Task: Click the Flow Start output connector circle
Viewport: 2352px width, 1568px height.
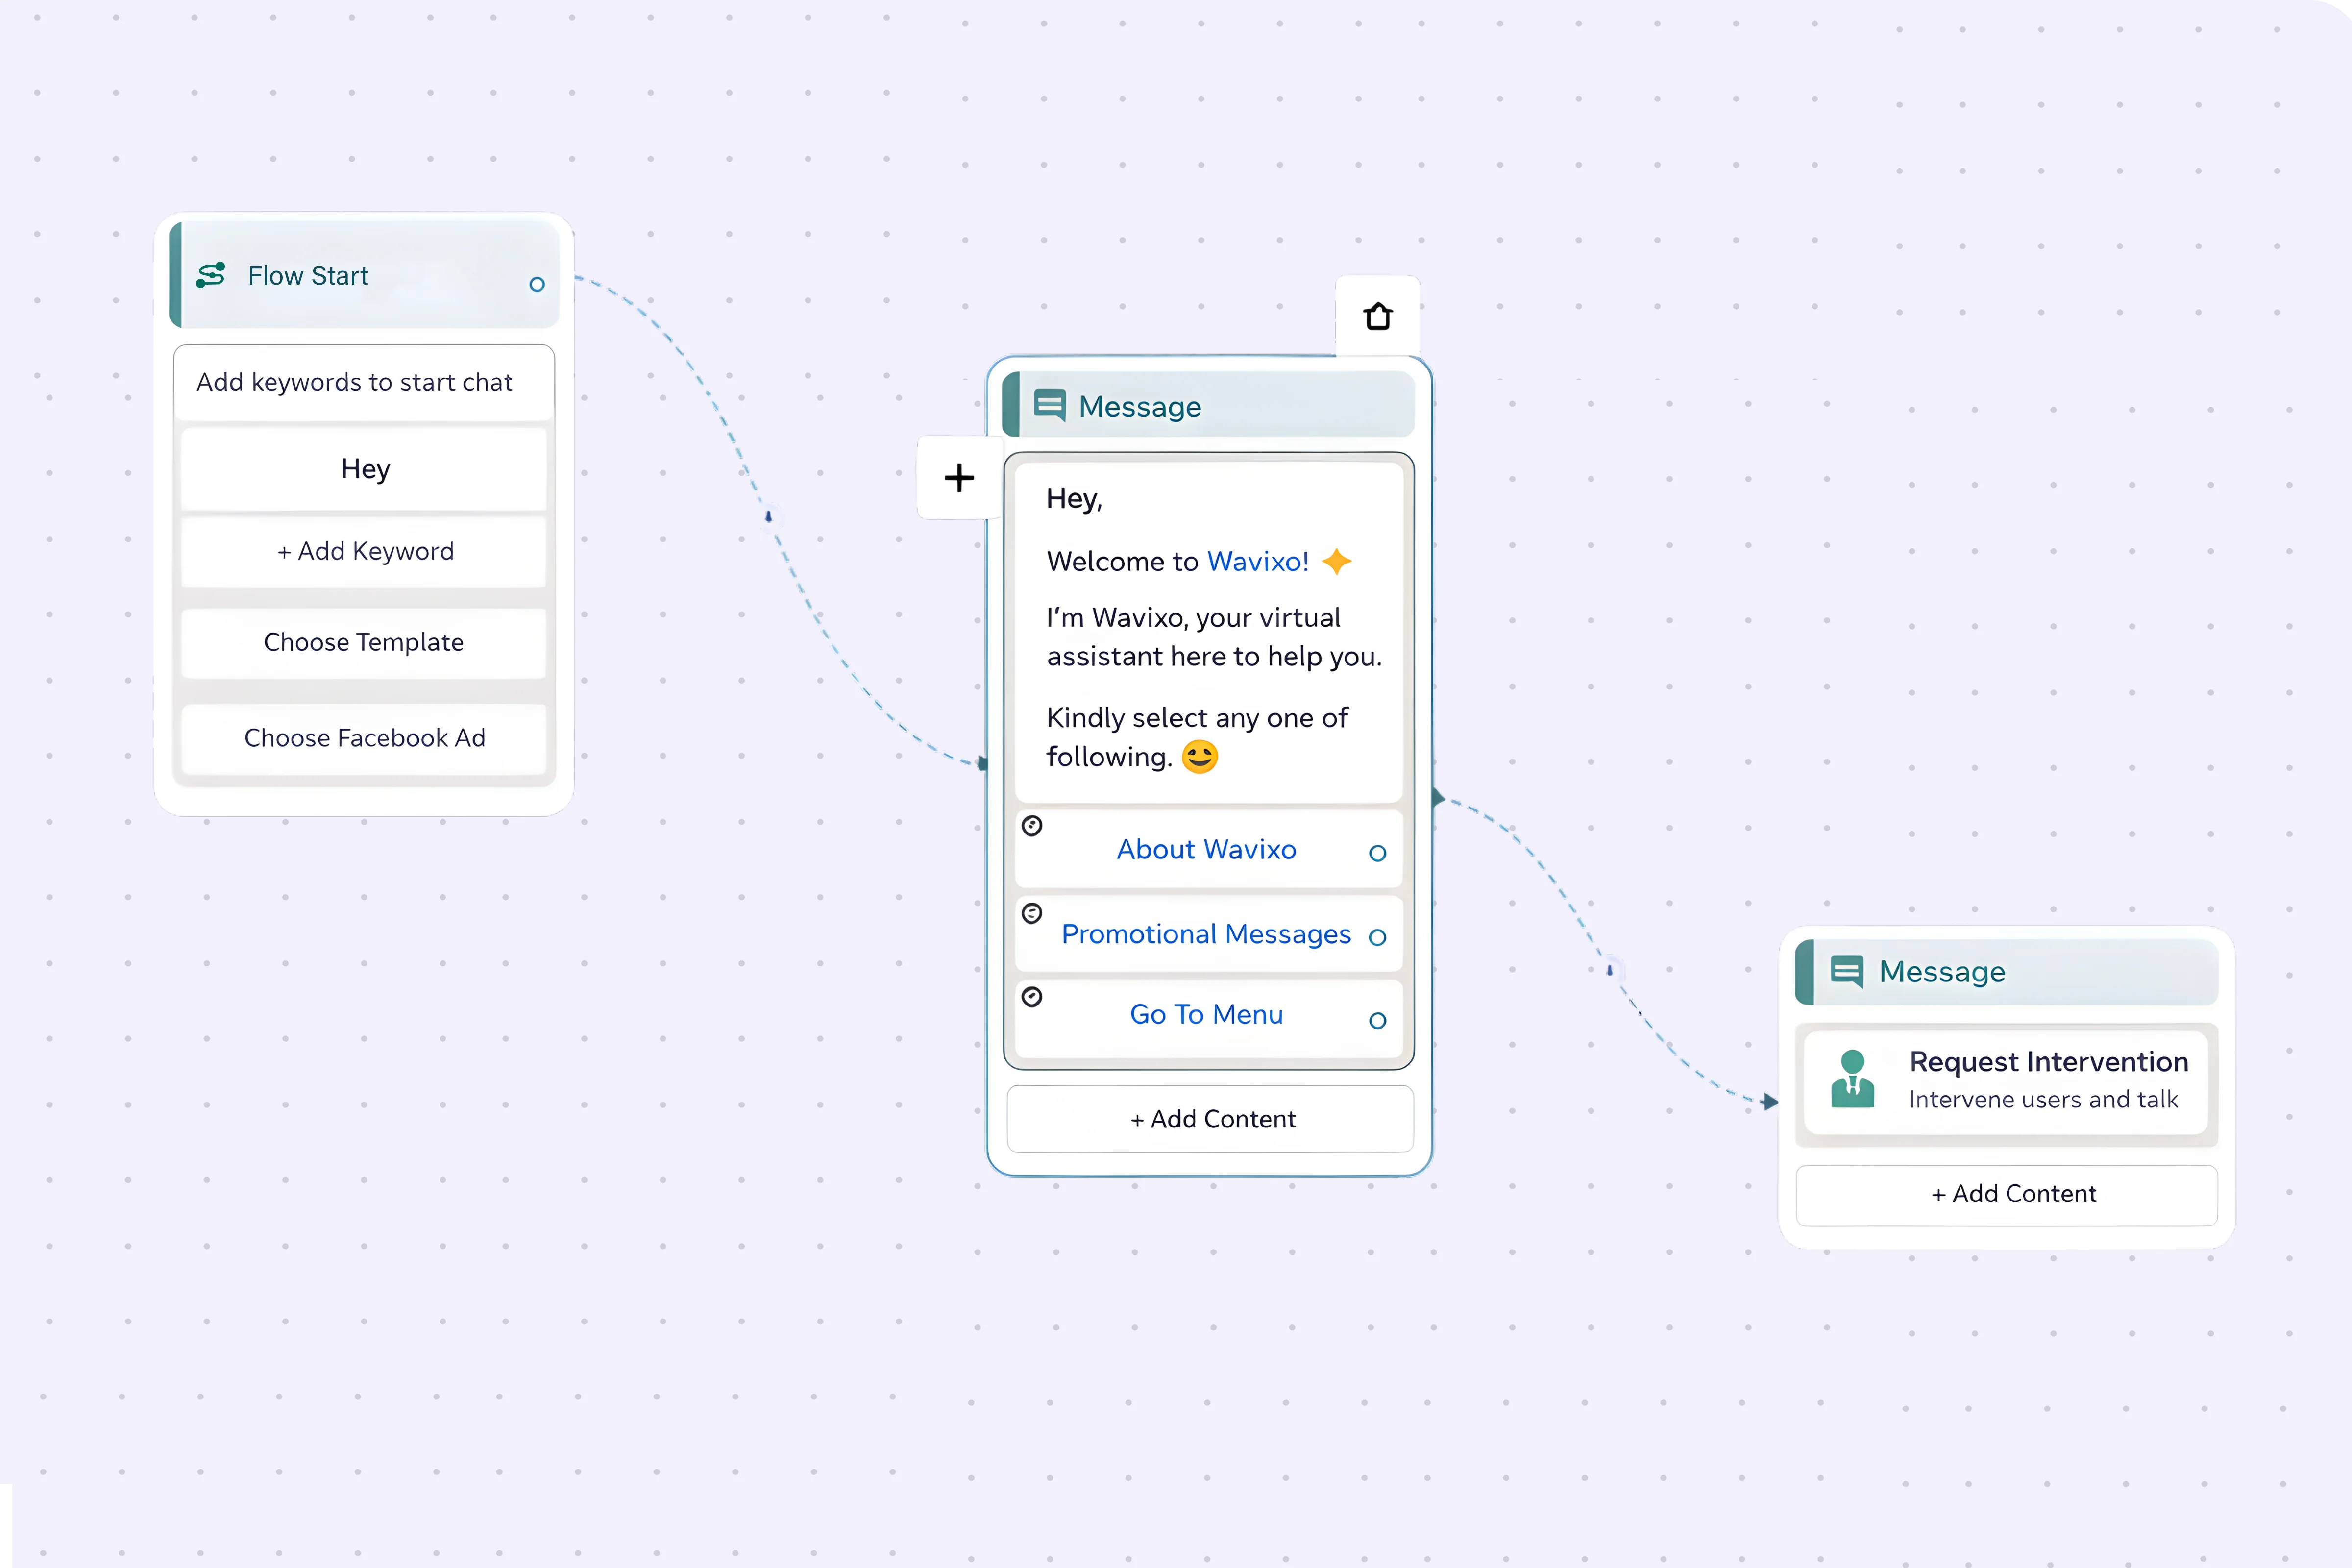Action: click(537, 285)
